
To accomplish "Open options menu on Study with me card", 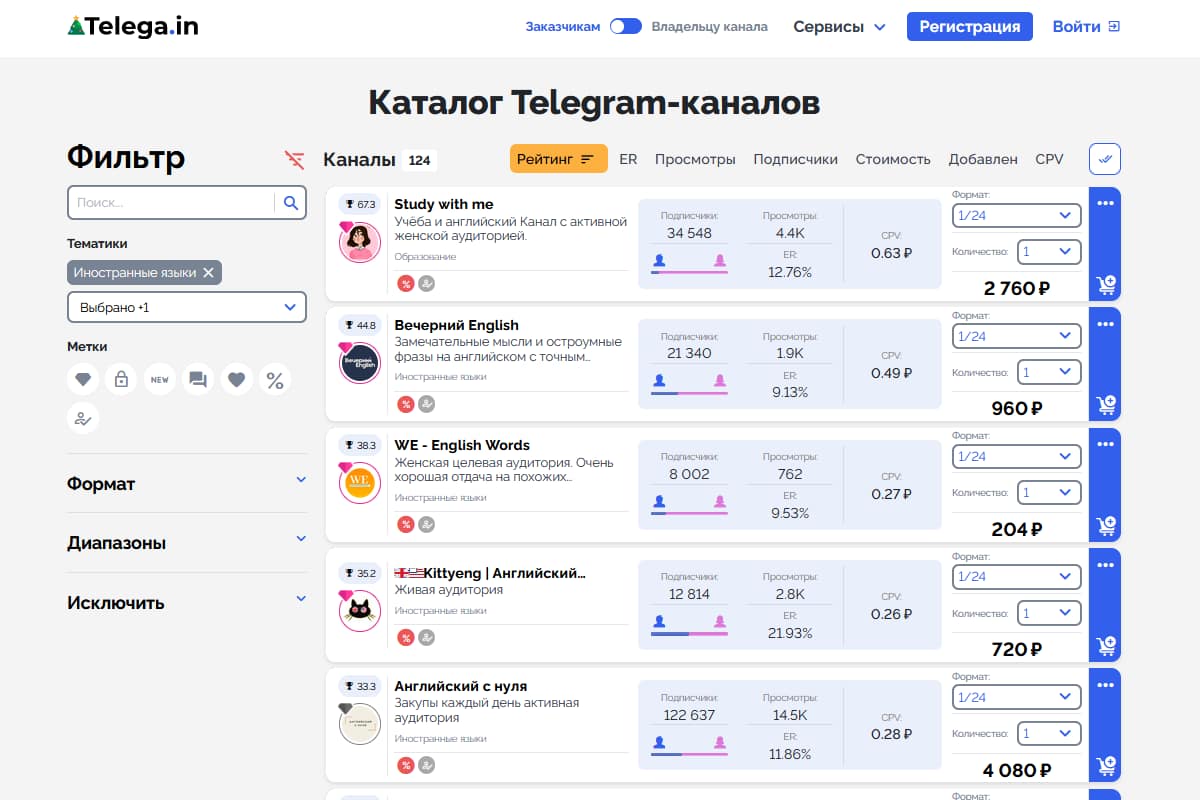I will click(1103, 203).
